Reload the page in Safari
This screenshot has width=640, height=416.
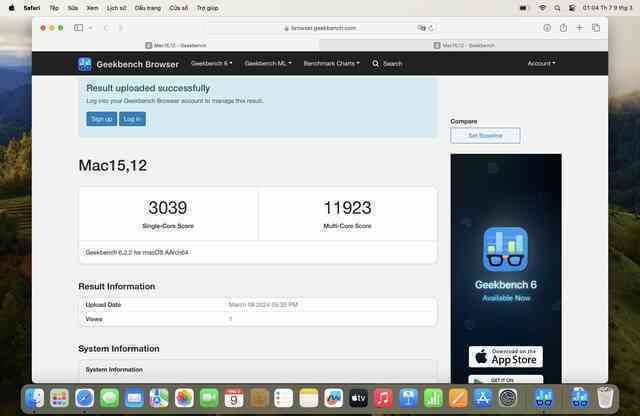coord(431,28)
